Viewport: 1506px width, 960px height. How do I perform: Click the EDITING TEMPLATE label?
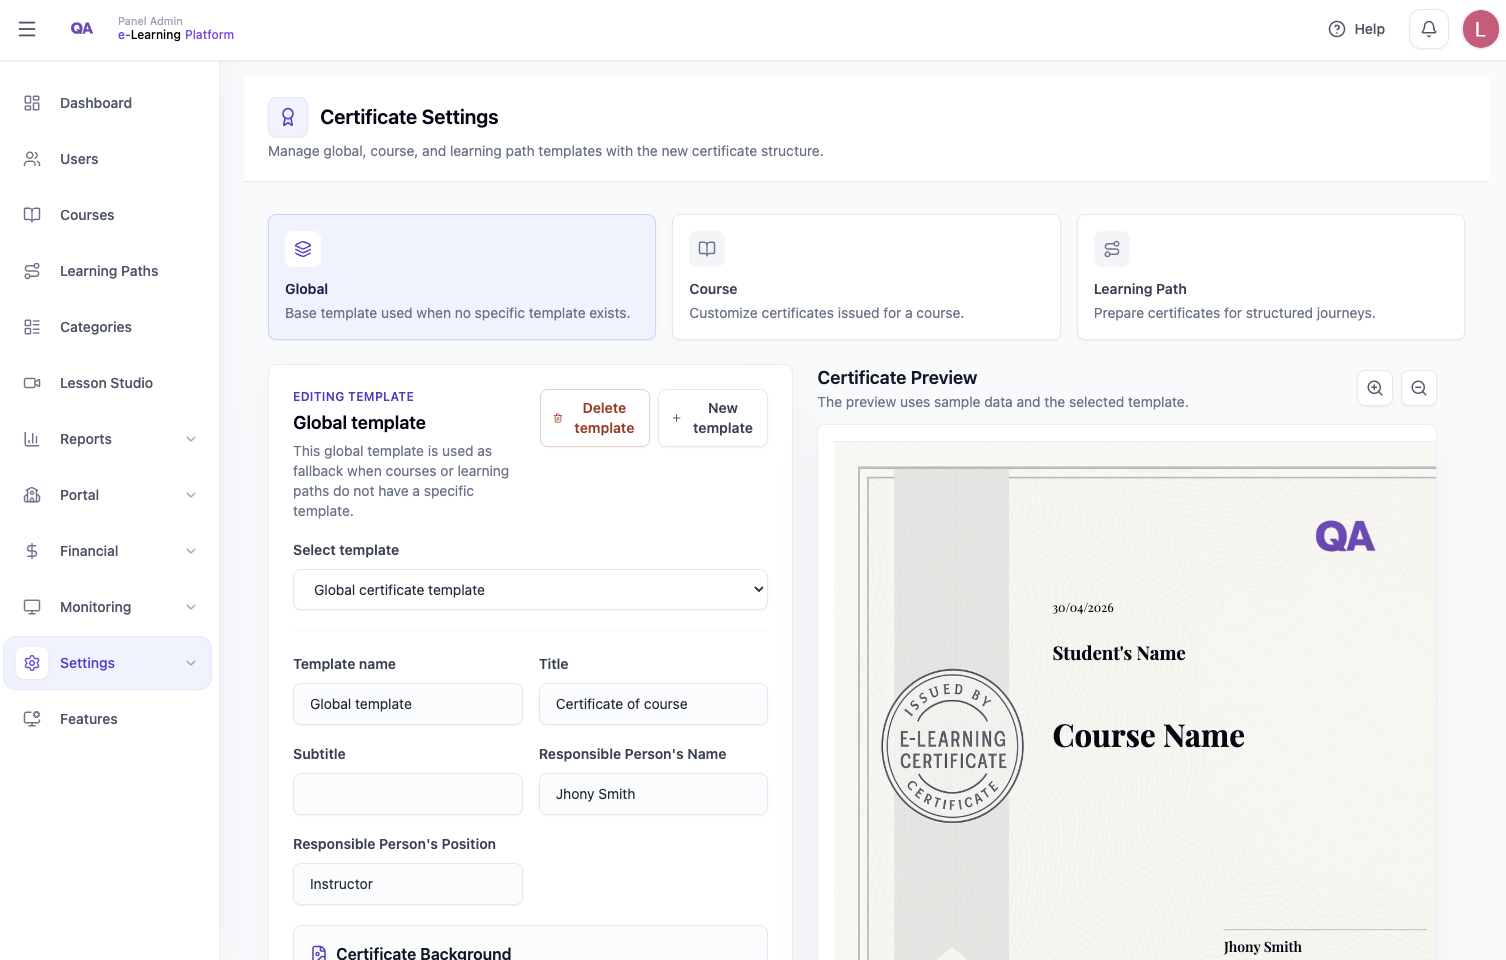click(x=353, y=397)
